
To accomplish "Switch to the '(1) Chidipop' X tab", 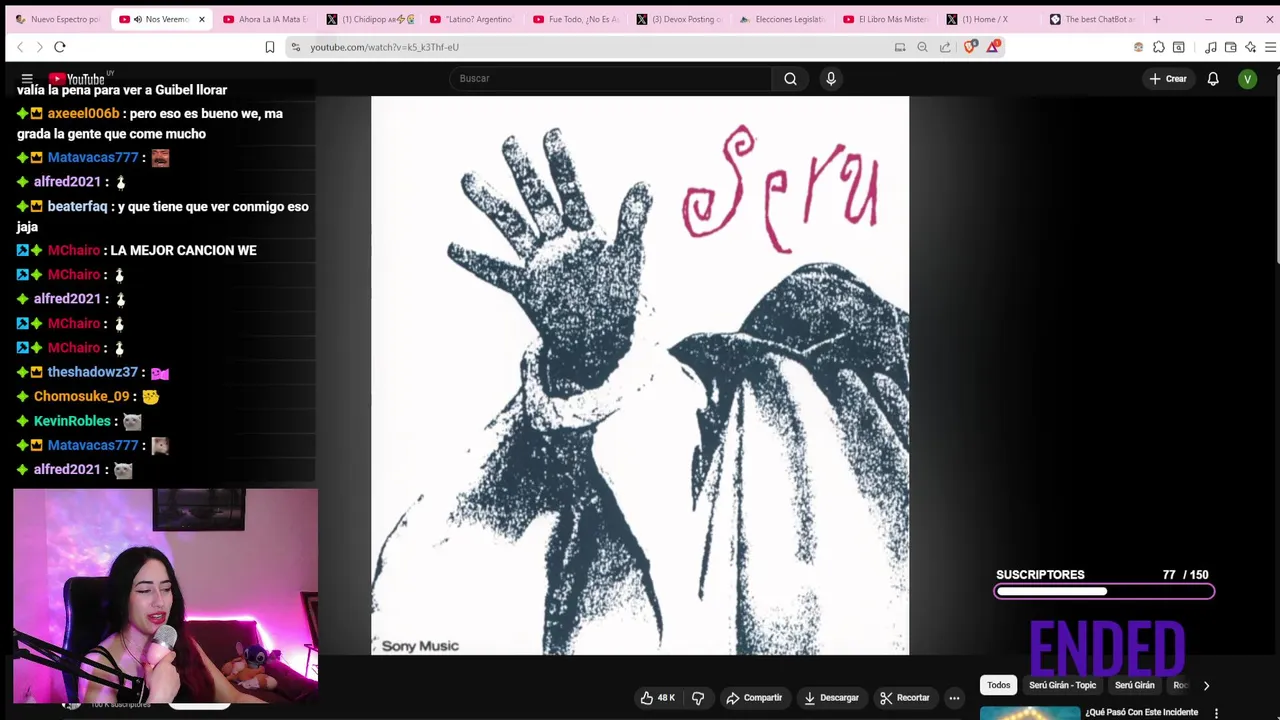I will [369, 19].
